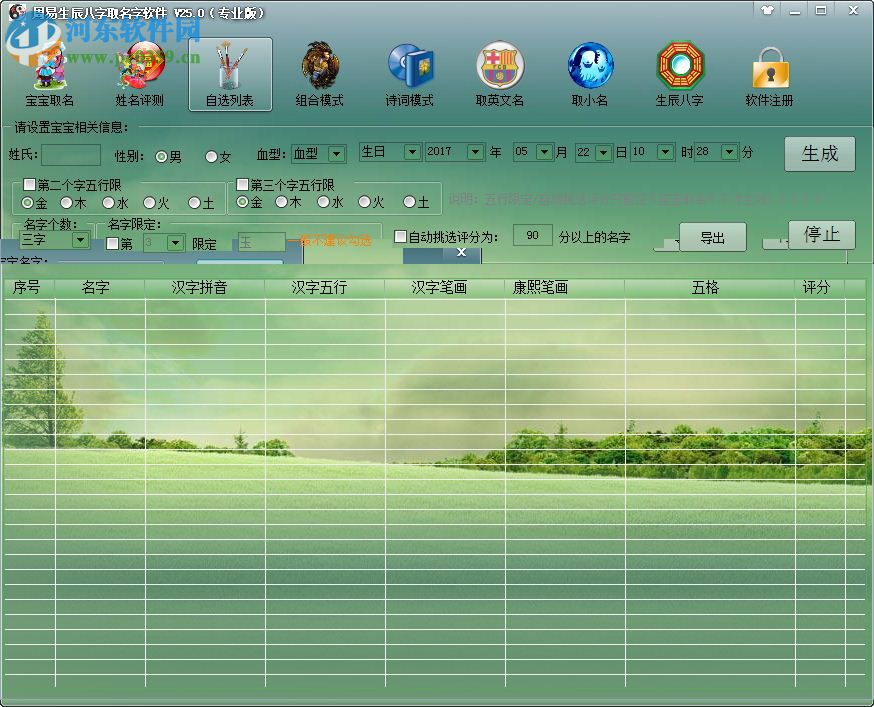Screen dimensions: 874x707
Task: Sort by 汉字笔画 column header
Action: pos(439,288)
